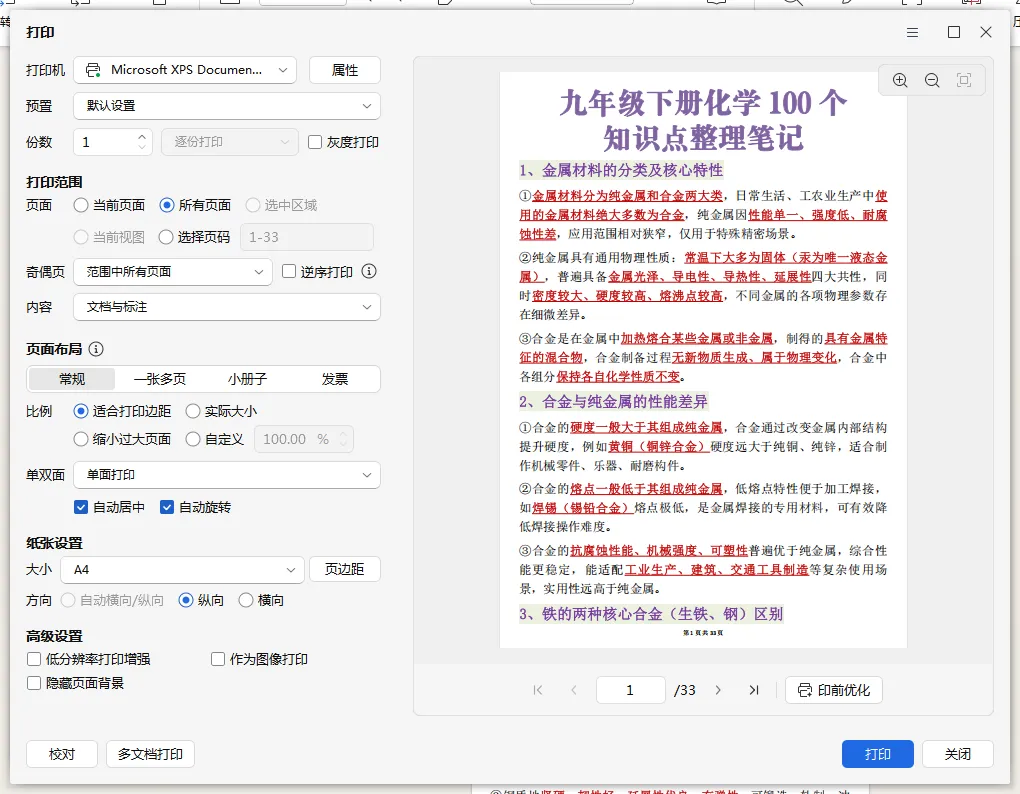Click the fit-page icon in preview toolbar
The image size is (1020, 794).
click(x=963, y=80)
